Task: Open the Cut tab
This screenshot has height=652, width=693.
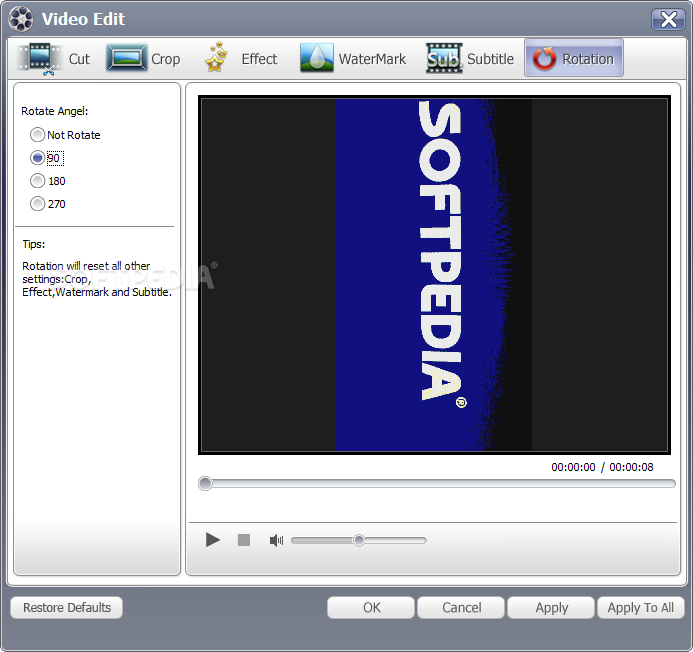Action: 54,59
